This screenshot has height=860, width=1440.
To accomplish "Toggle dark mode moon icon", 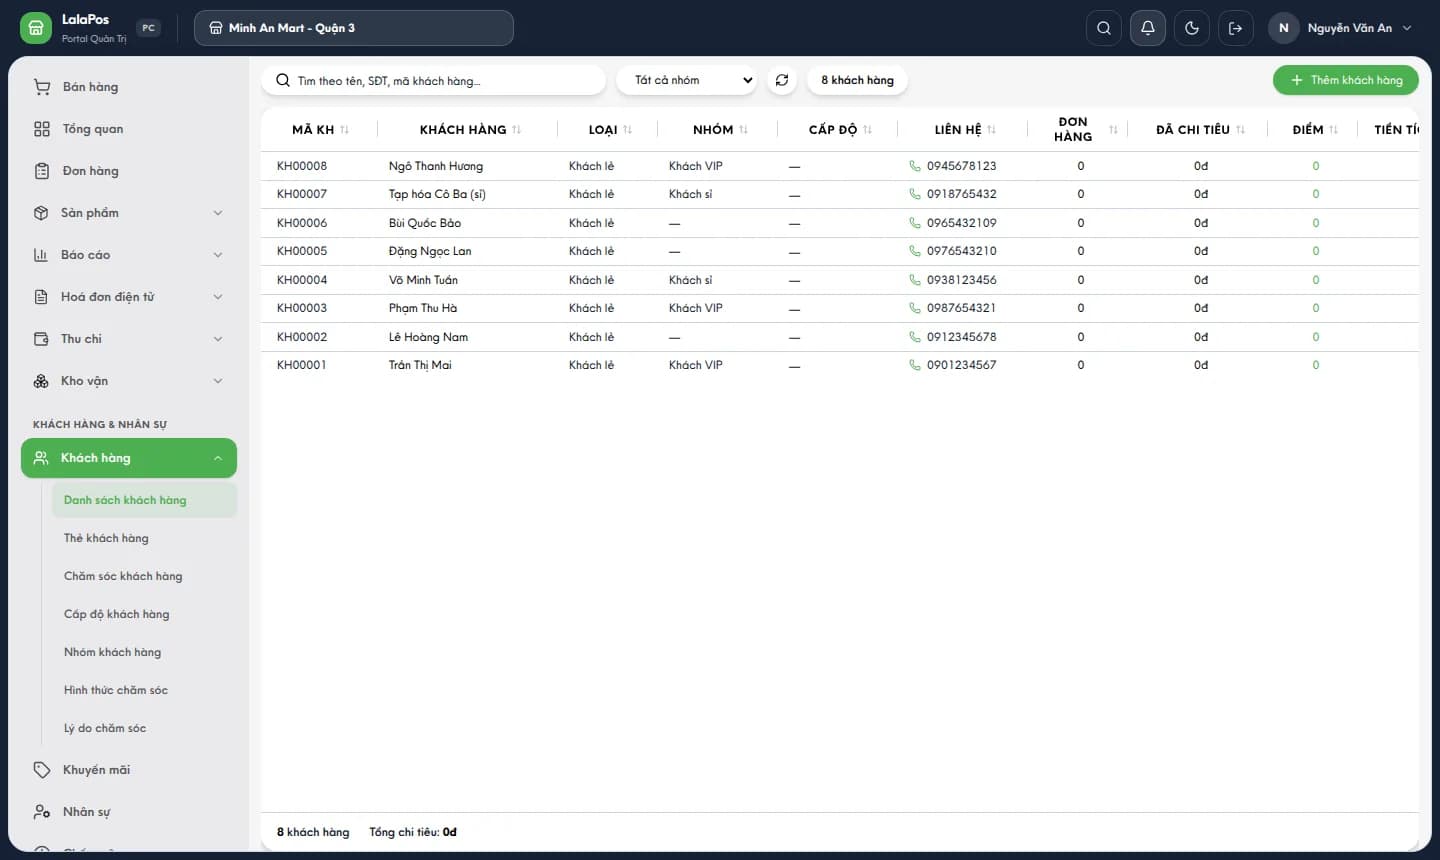I will pos(1192,28).
